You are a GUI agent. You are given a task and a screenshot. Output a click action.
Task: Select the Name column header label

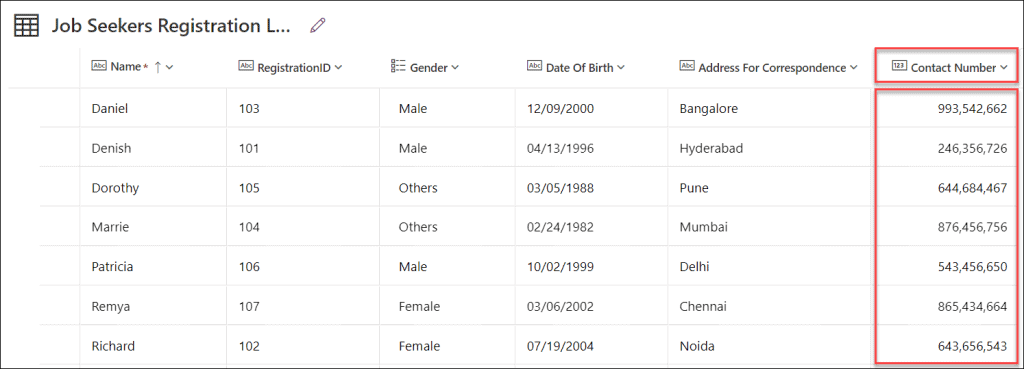[125, 67]
